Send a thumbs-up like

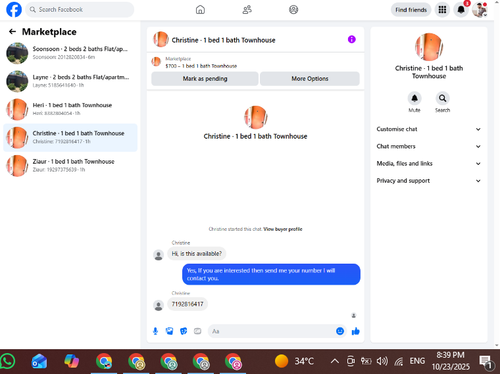356,331
